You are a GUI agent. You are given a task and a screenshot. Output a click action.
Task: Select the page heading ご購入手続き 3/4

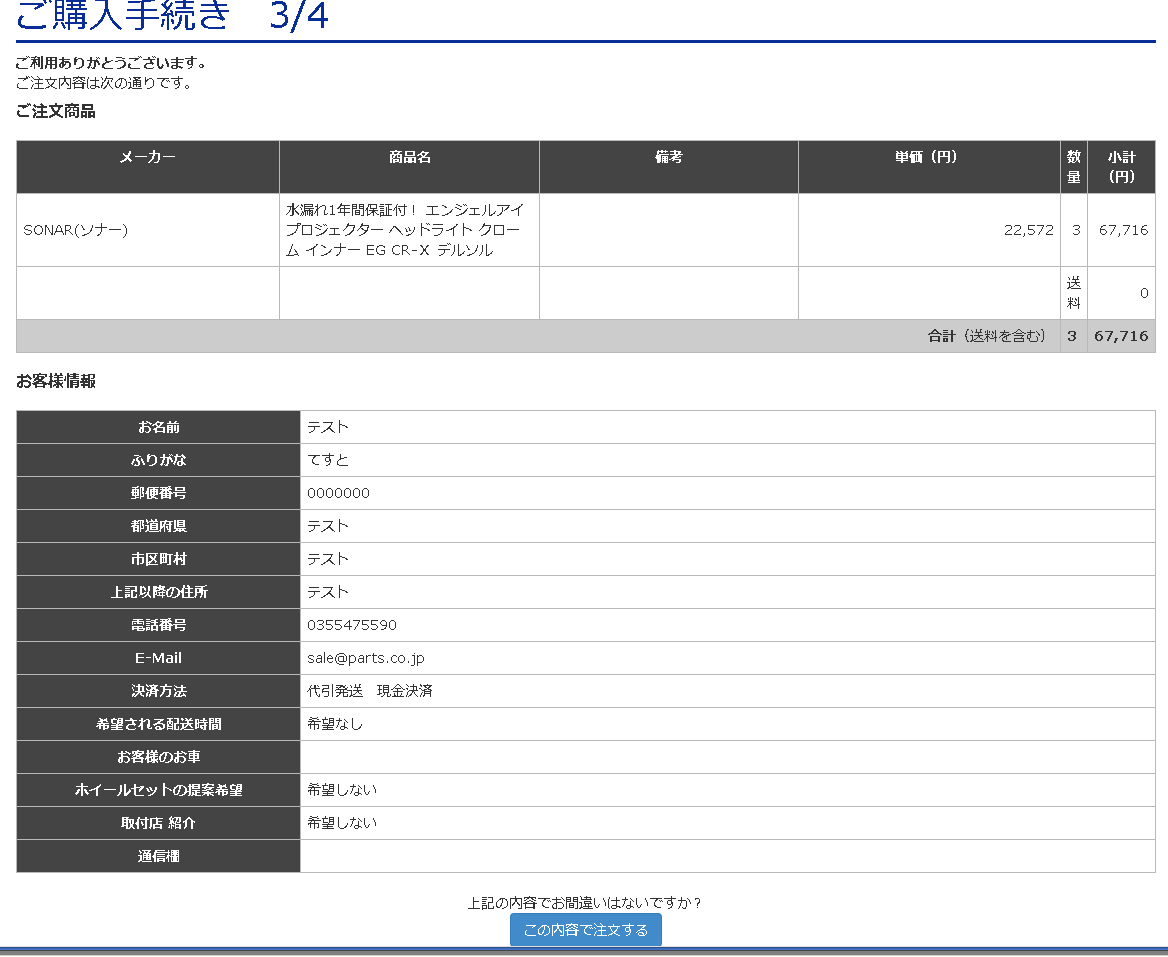(172, 15)
